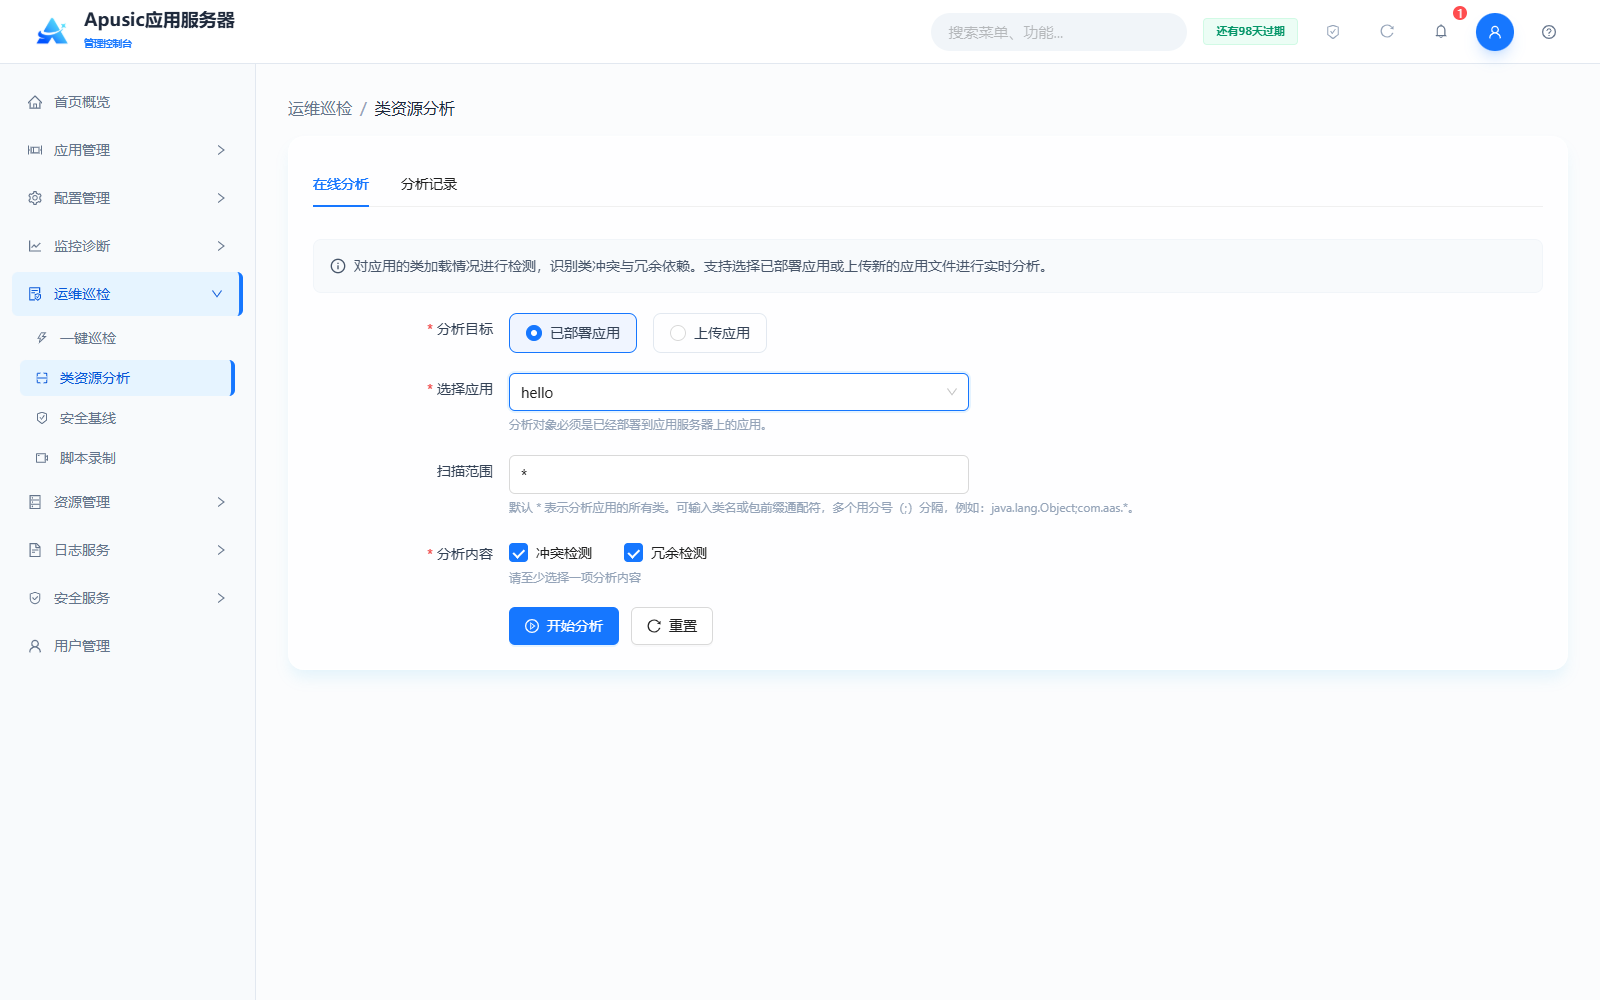Open the user avatar menu
1600x1000 pixels.
1495,32
